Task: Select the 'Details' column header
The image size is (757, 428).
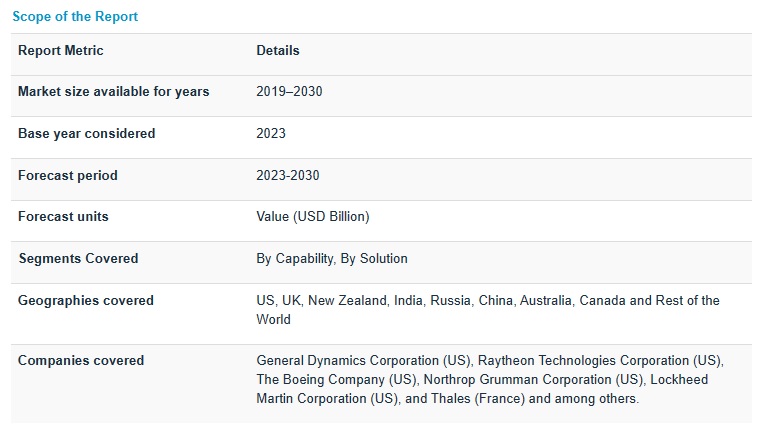Action: tap(278, 51)
